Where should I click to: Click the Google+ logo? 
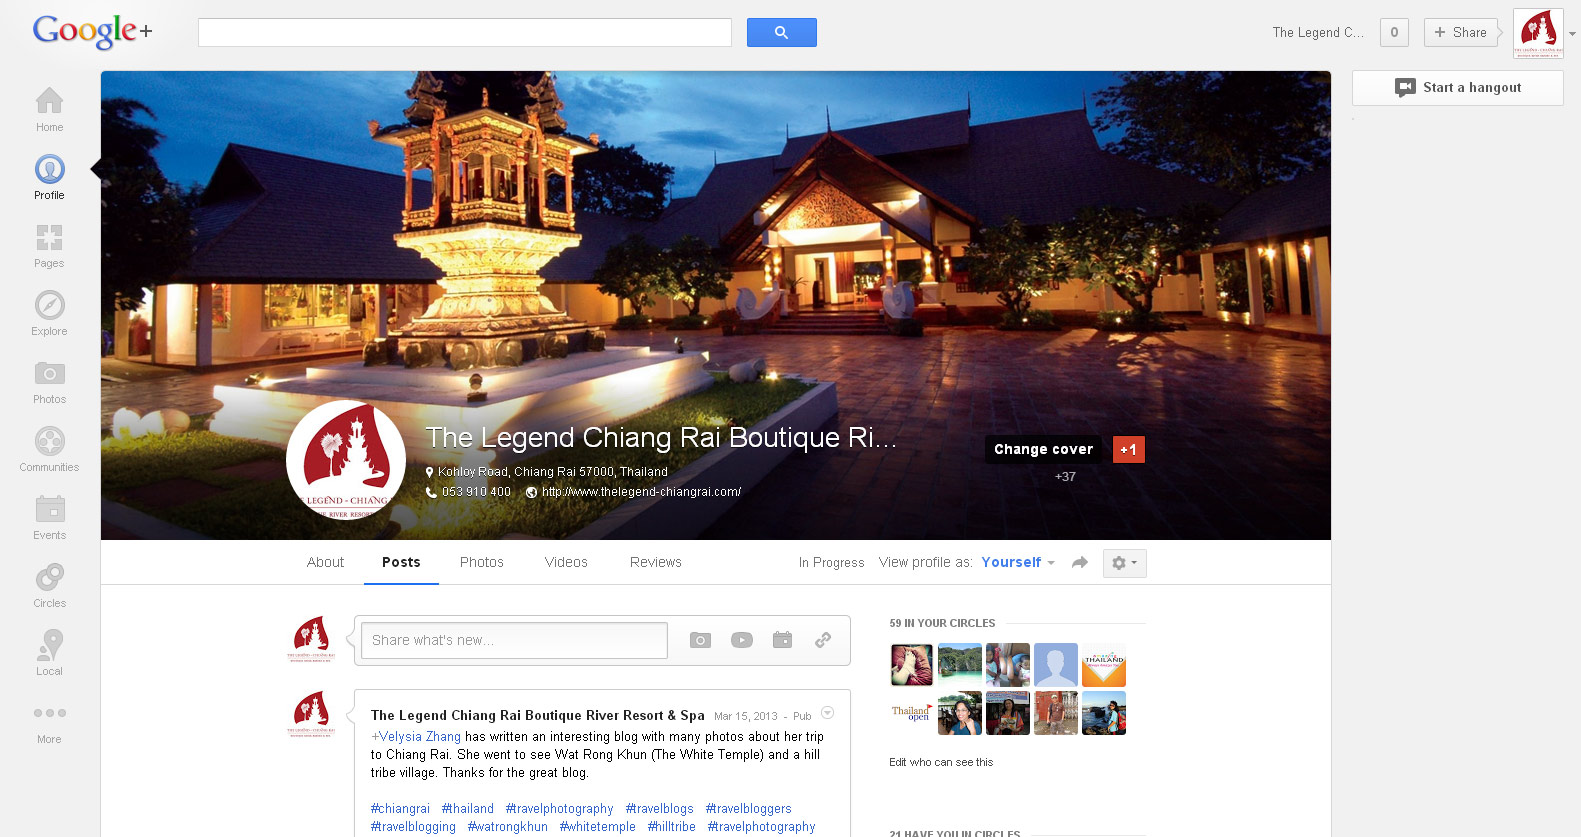point(92,31)
